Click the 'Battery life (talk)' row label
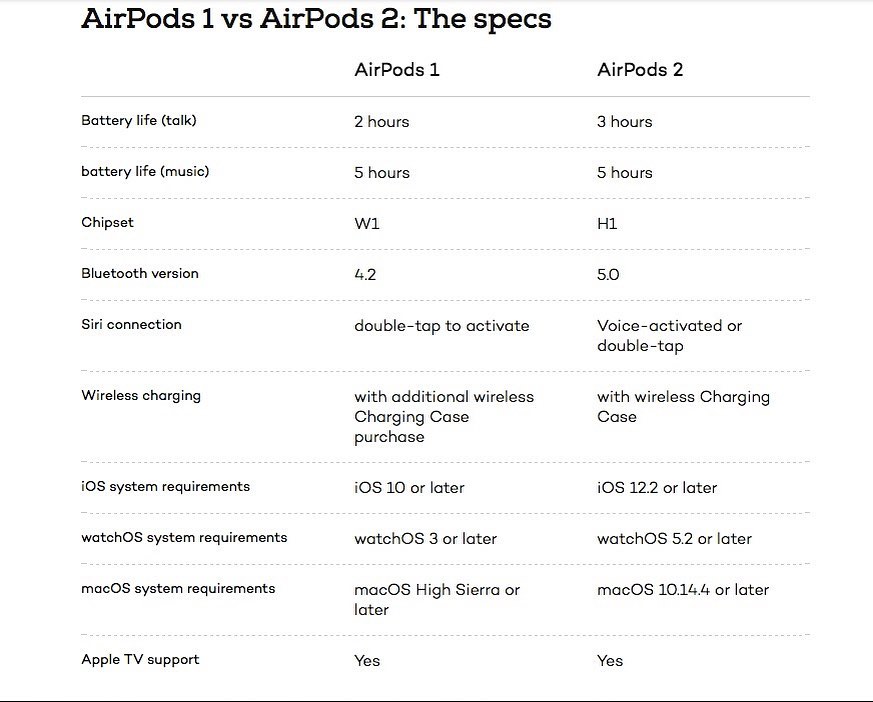Image resolution: width=873 pixels, height=702 pixels. coord(139,120)
